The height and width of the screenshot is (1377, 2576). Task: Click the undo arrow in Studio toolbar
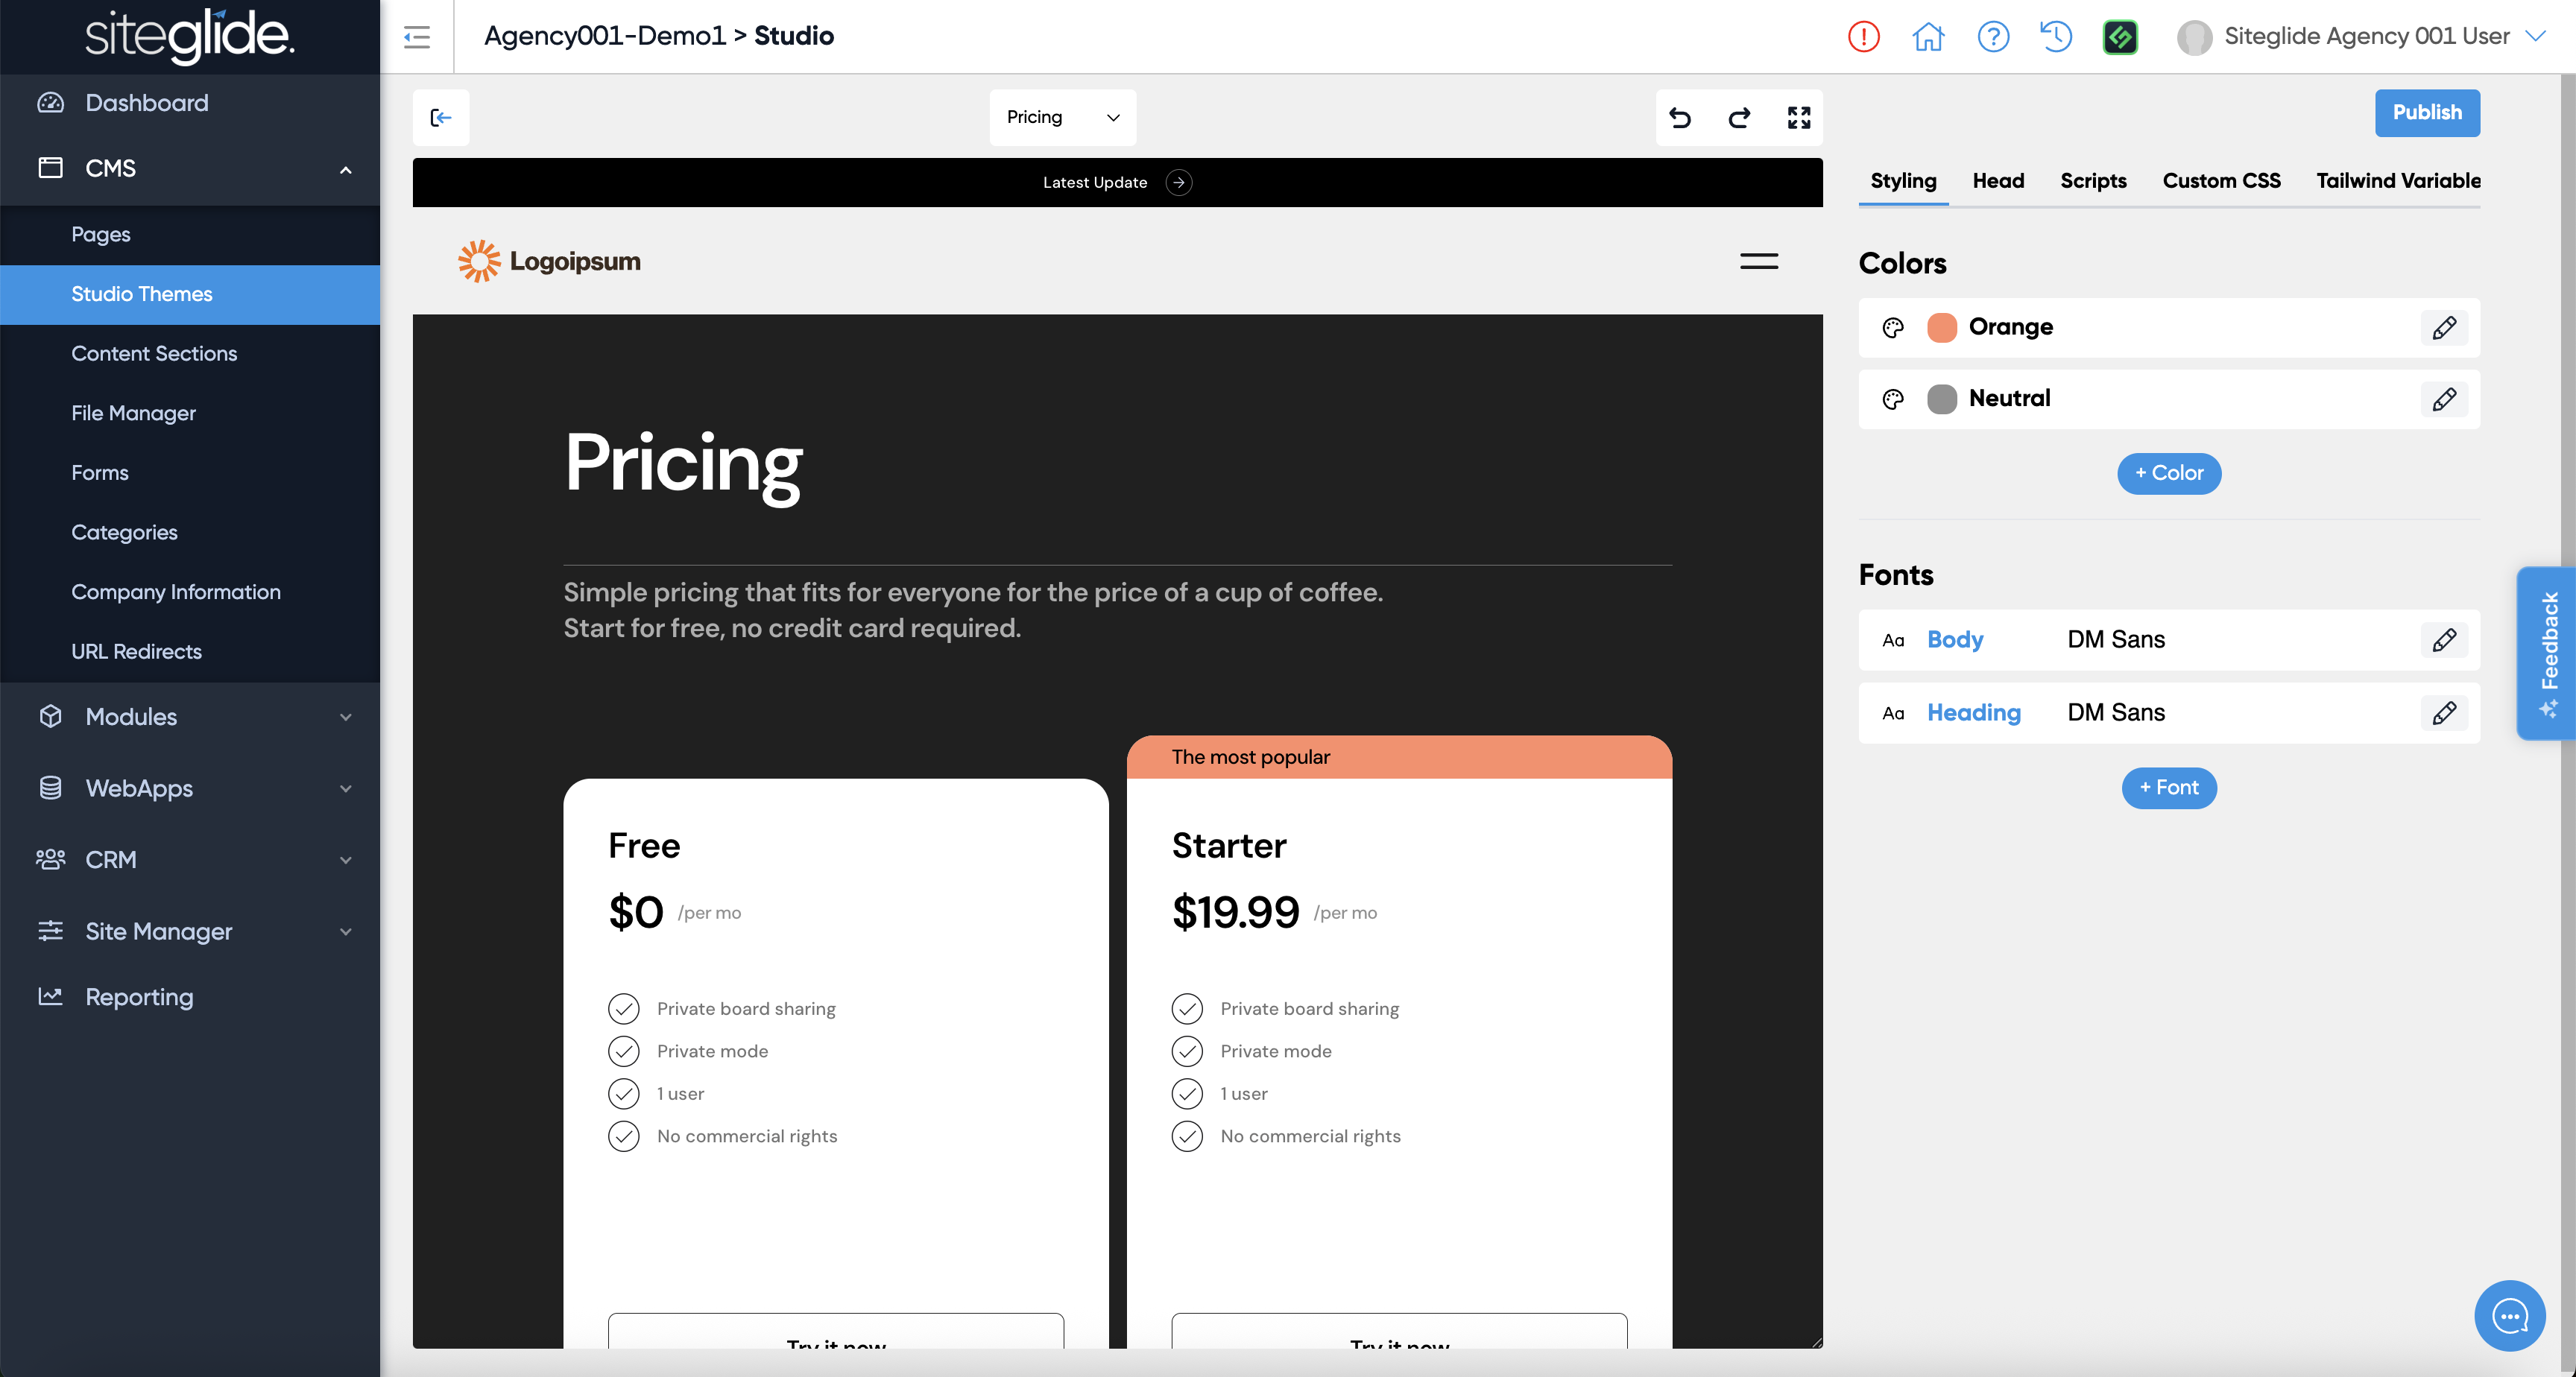click(1680, 118)
